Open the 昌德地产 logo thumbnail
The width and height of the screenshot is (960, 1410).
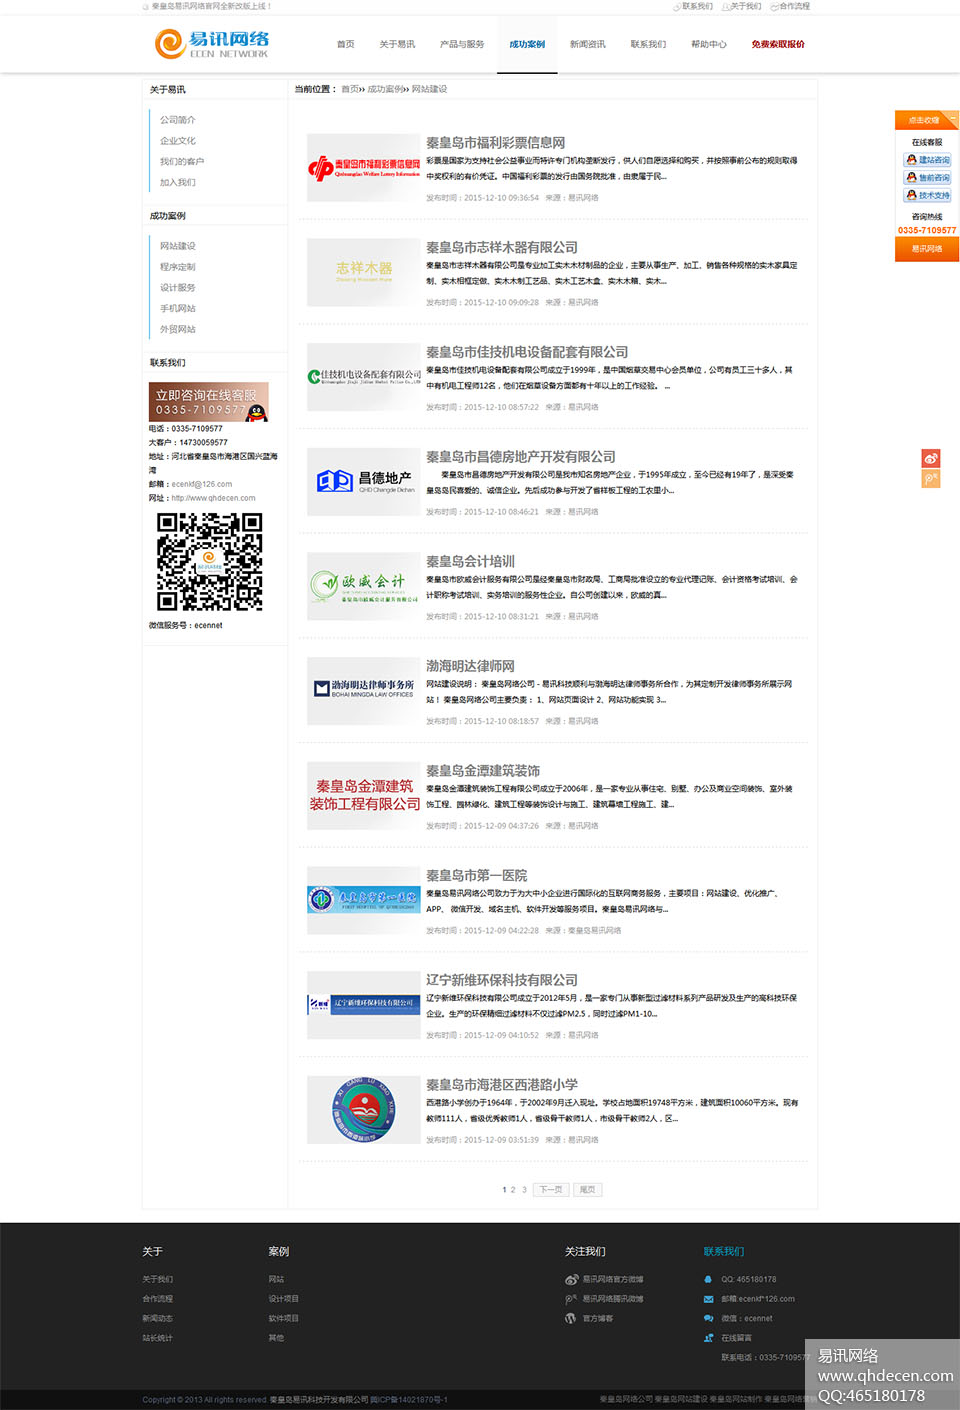click(364, 482)
